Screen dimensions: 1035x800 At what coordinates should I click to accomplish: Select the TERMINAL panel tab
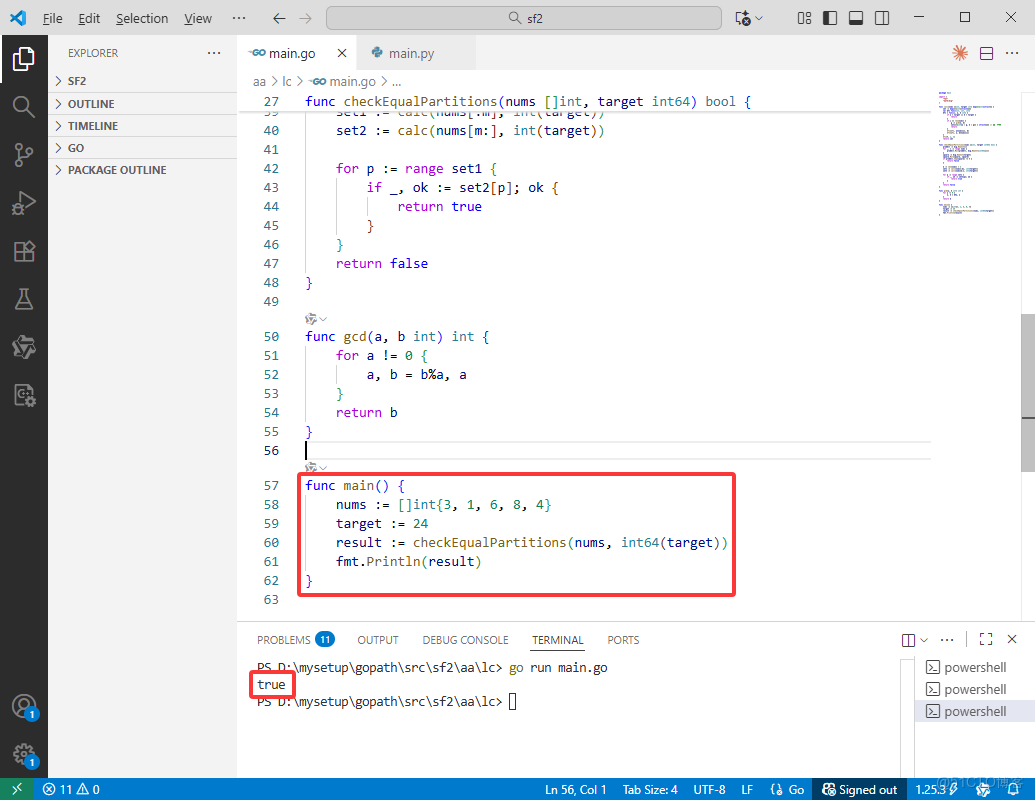[558, 640]
